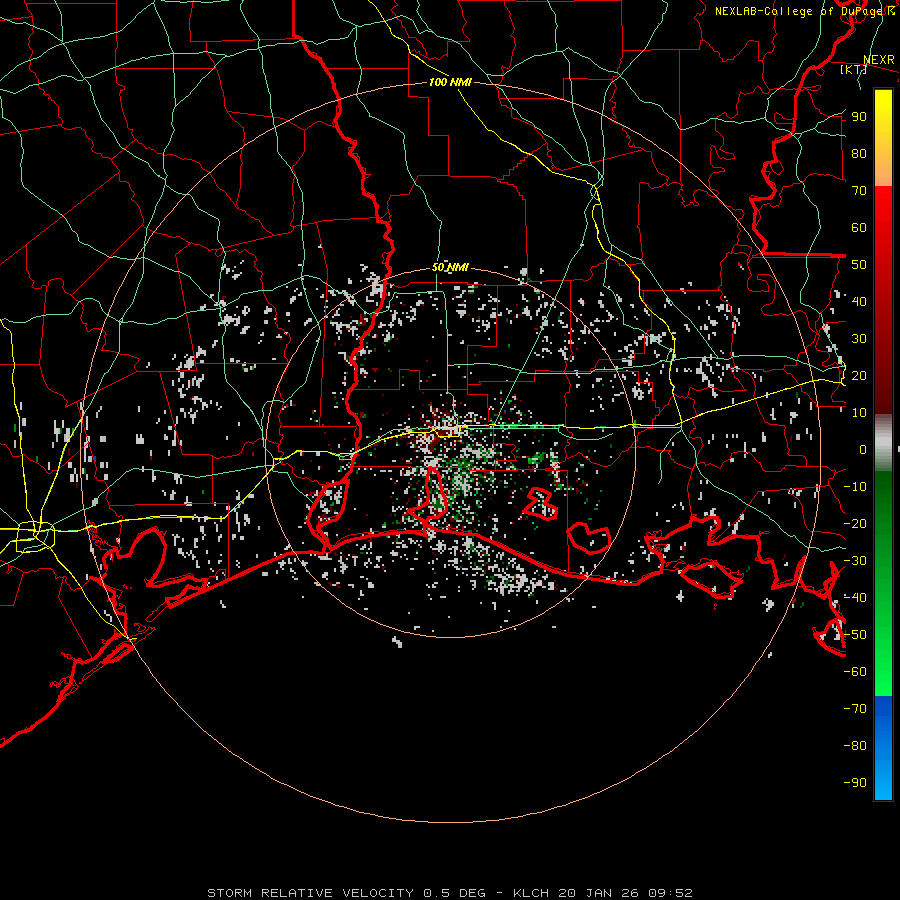
Task: Select the "-70" value on the velocity scale
Action: (x=855, y=709)
